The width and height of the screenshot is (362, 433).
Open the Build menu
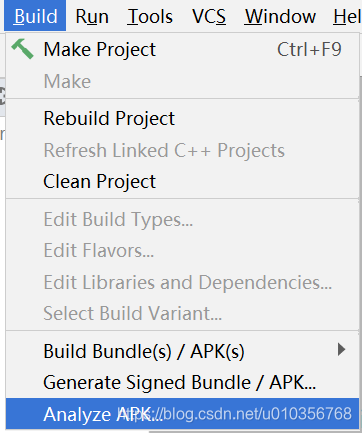coord(35,16)
